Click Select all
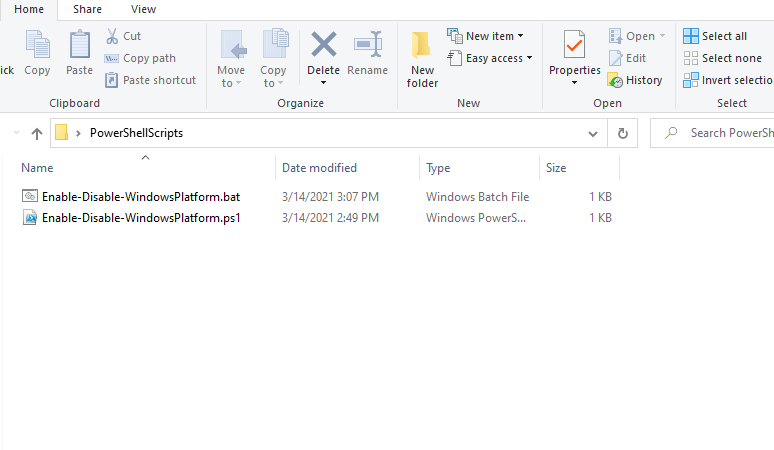 pos(715,36)
